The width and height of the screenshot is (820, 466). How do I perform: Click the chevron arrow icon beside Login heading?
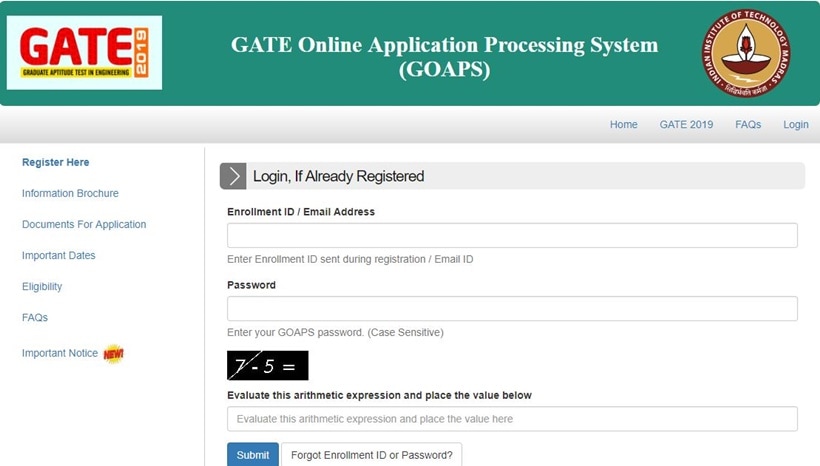233,176
